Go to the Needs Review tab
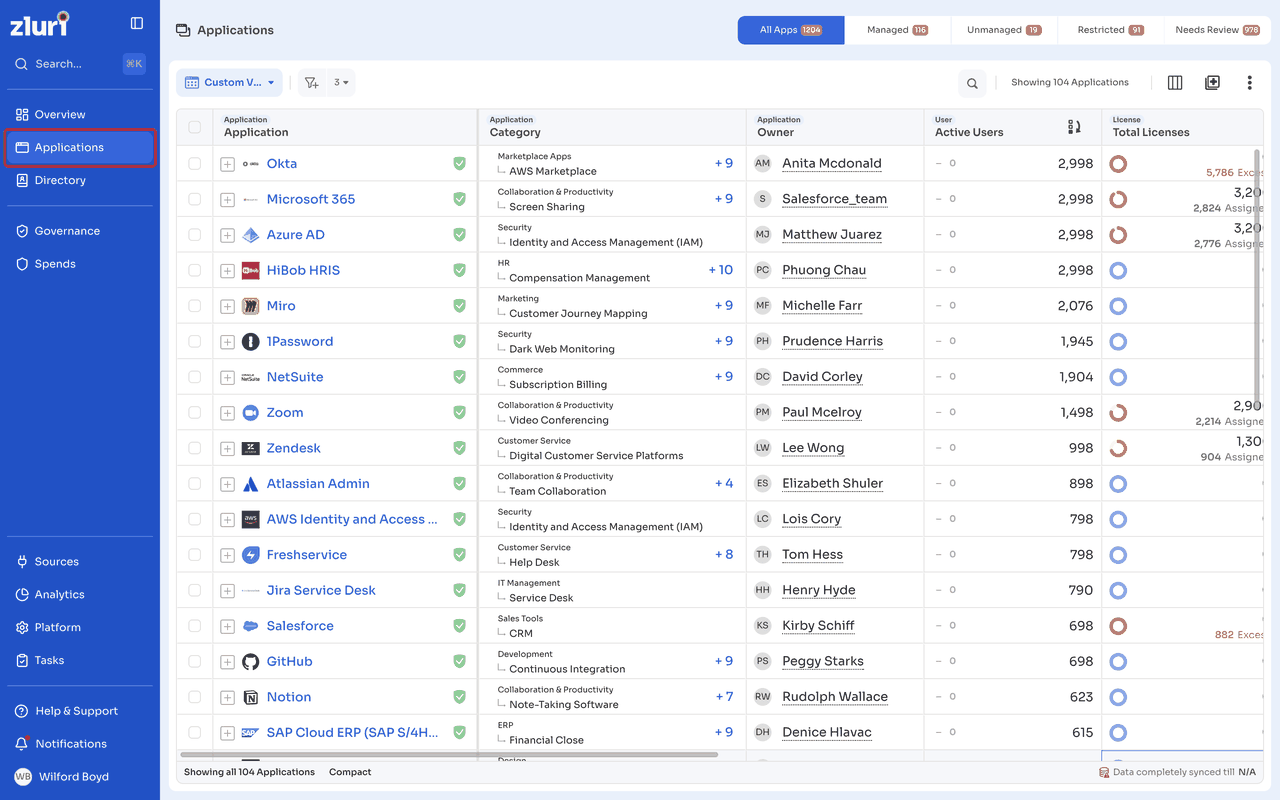 click(x=1217, y=30)
